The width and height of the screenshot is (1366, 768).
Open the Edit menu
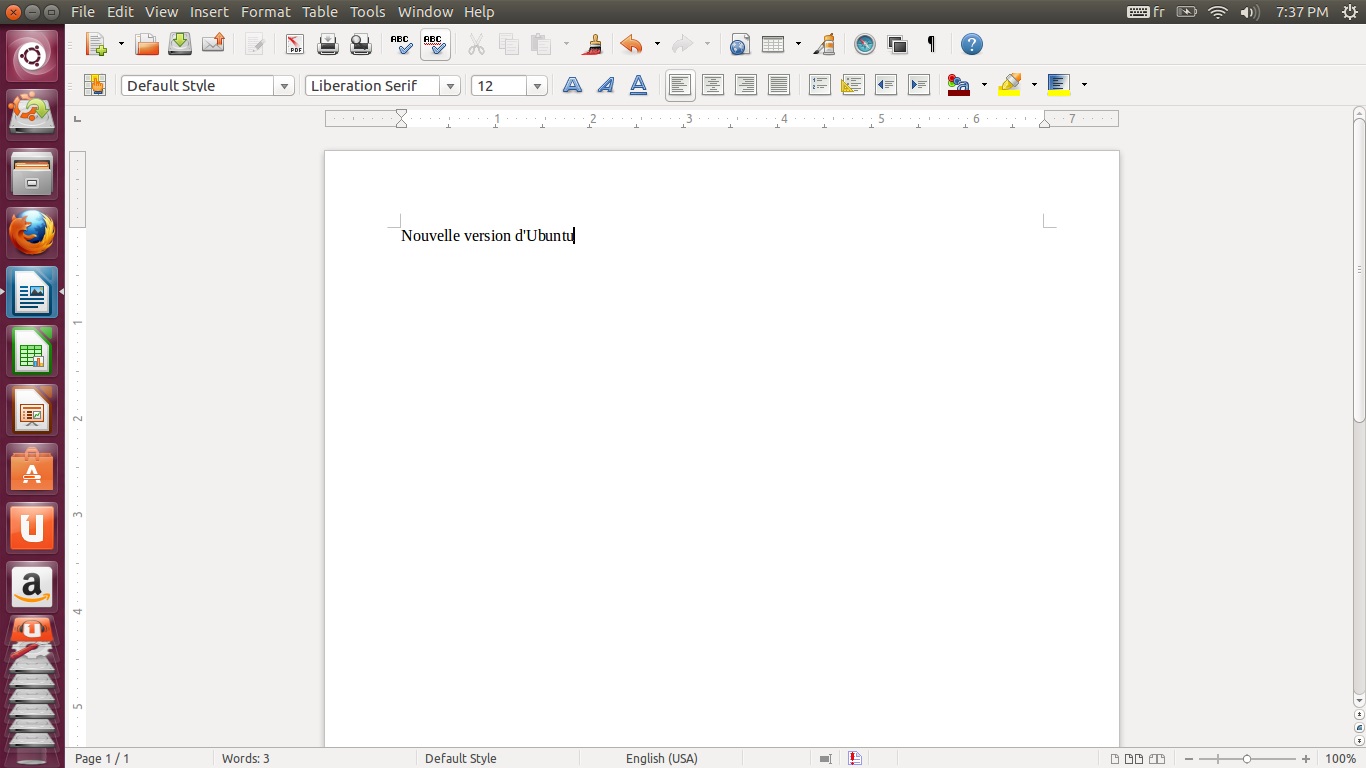[x=120, y=12]
